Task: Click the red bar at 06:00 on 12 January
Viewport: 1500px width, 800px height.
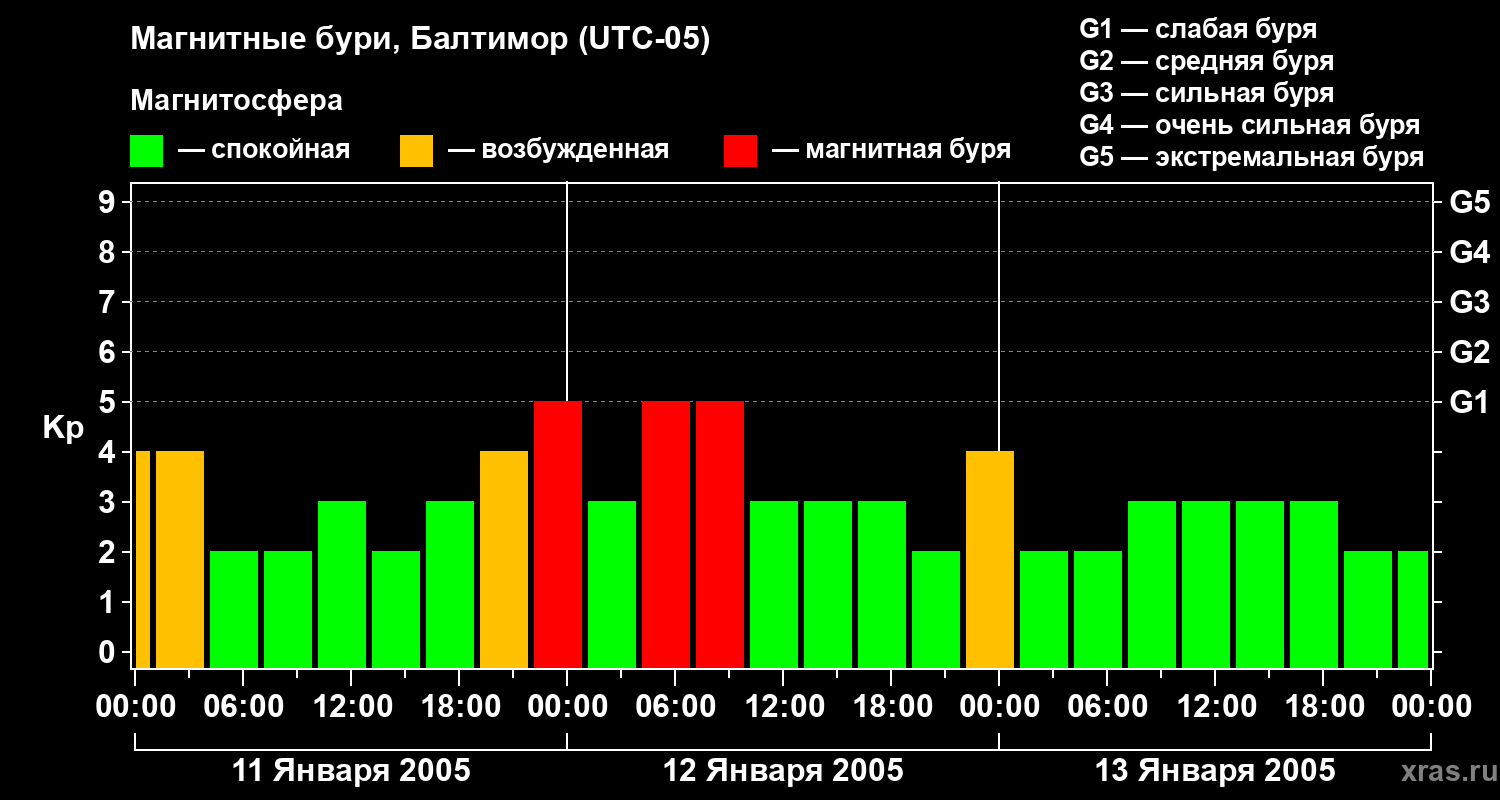Action: coord(666,534)
